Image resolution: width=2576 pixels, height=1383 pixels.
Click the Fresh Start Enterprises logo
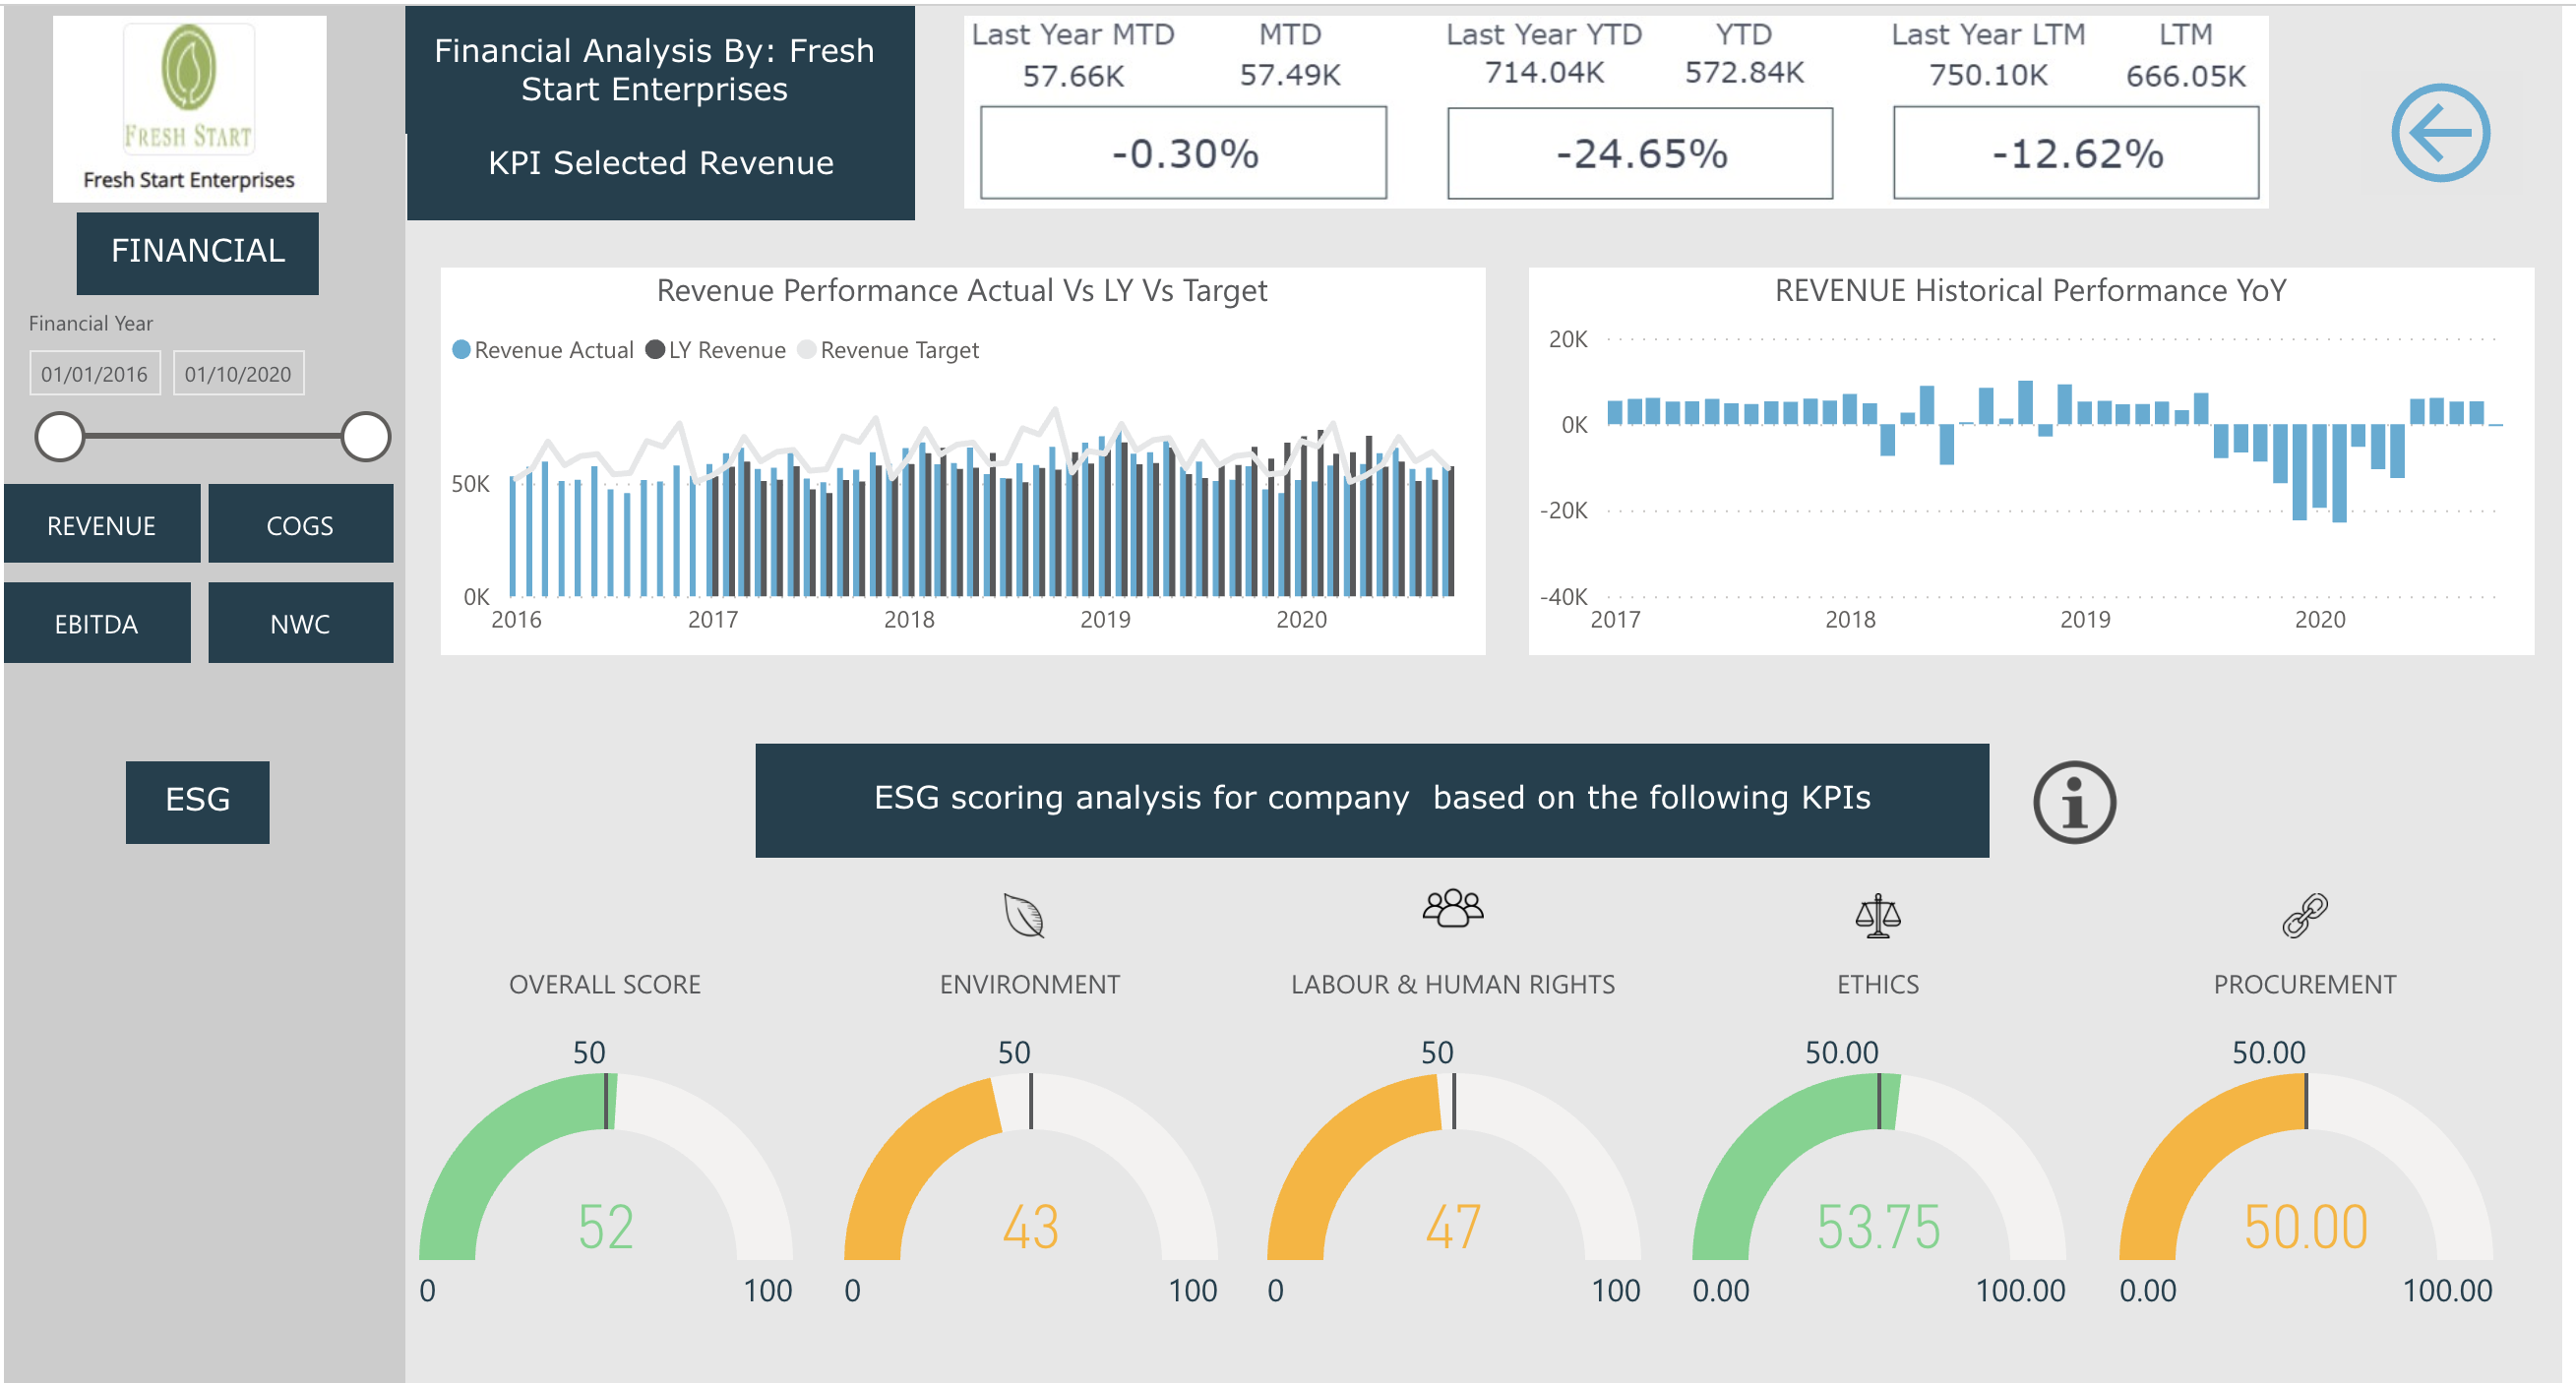point(189,108)
